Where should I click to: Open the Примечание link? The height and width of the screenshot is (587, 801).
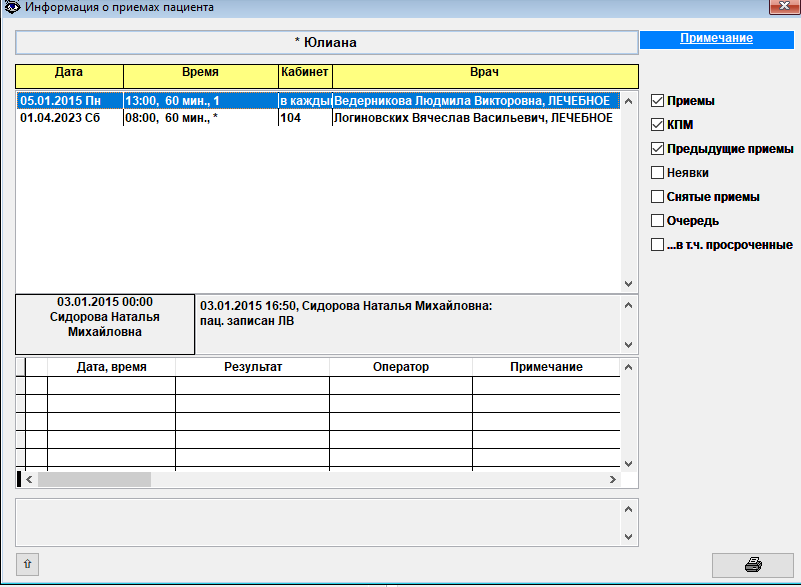pyautogui.click(x=716, y=38)
